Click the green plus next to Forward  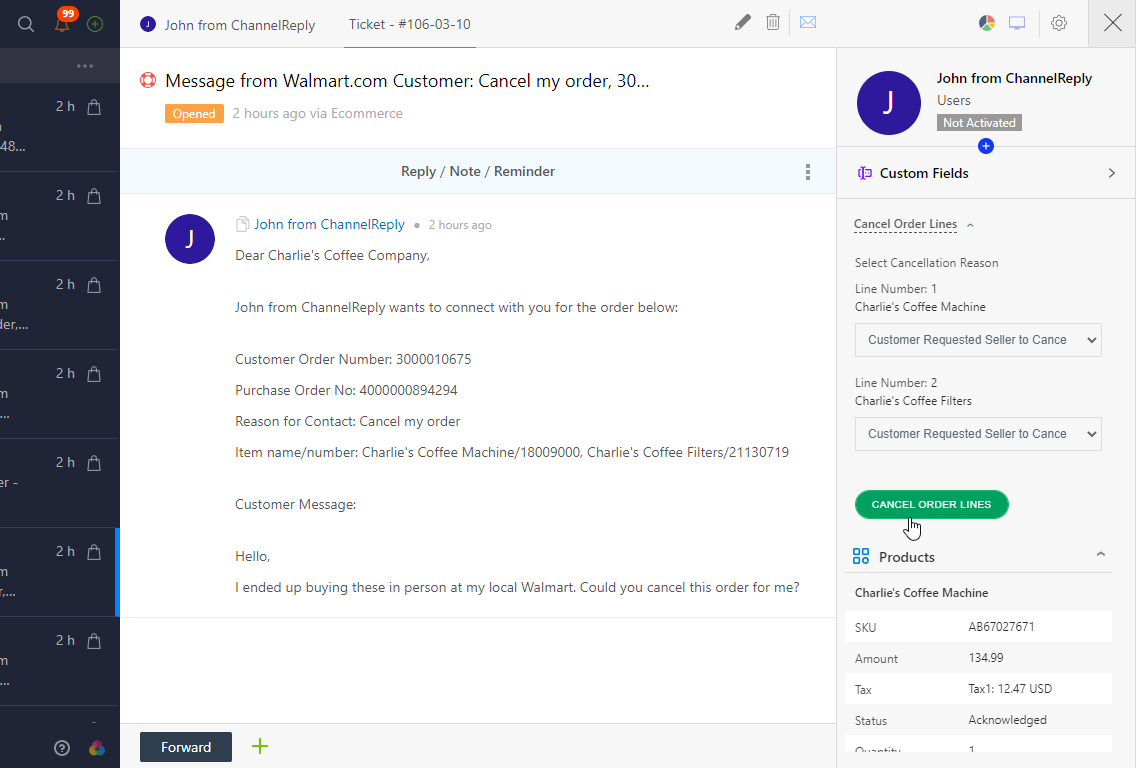click(x=260, y=746)
